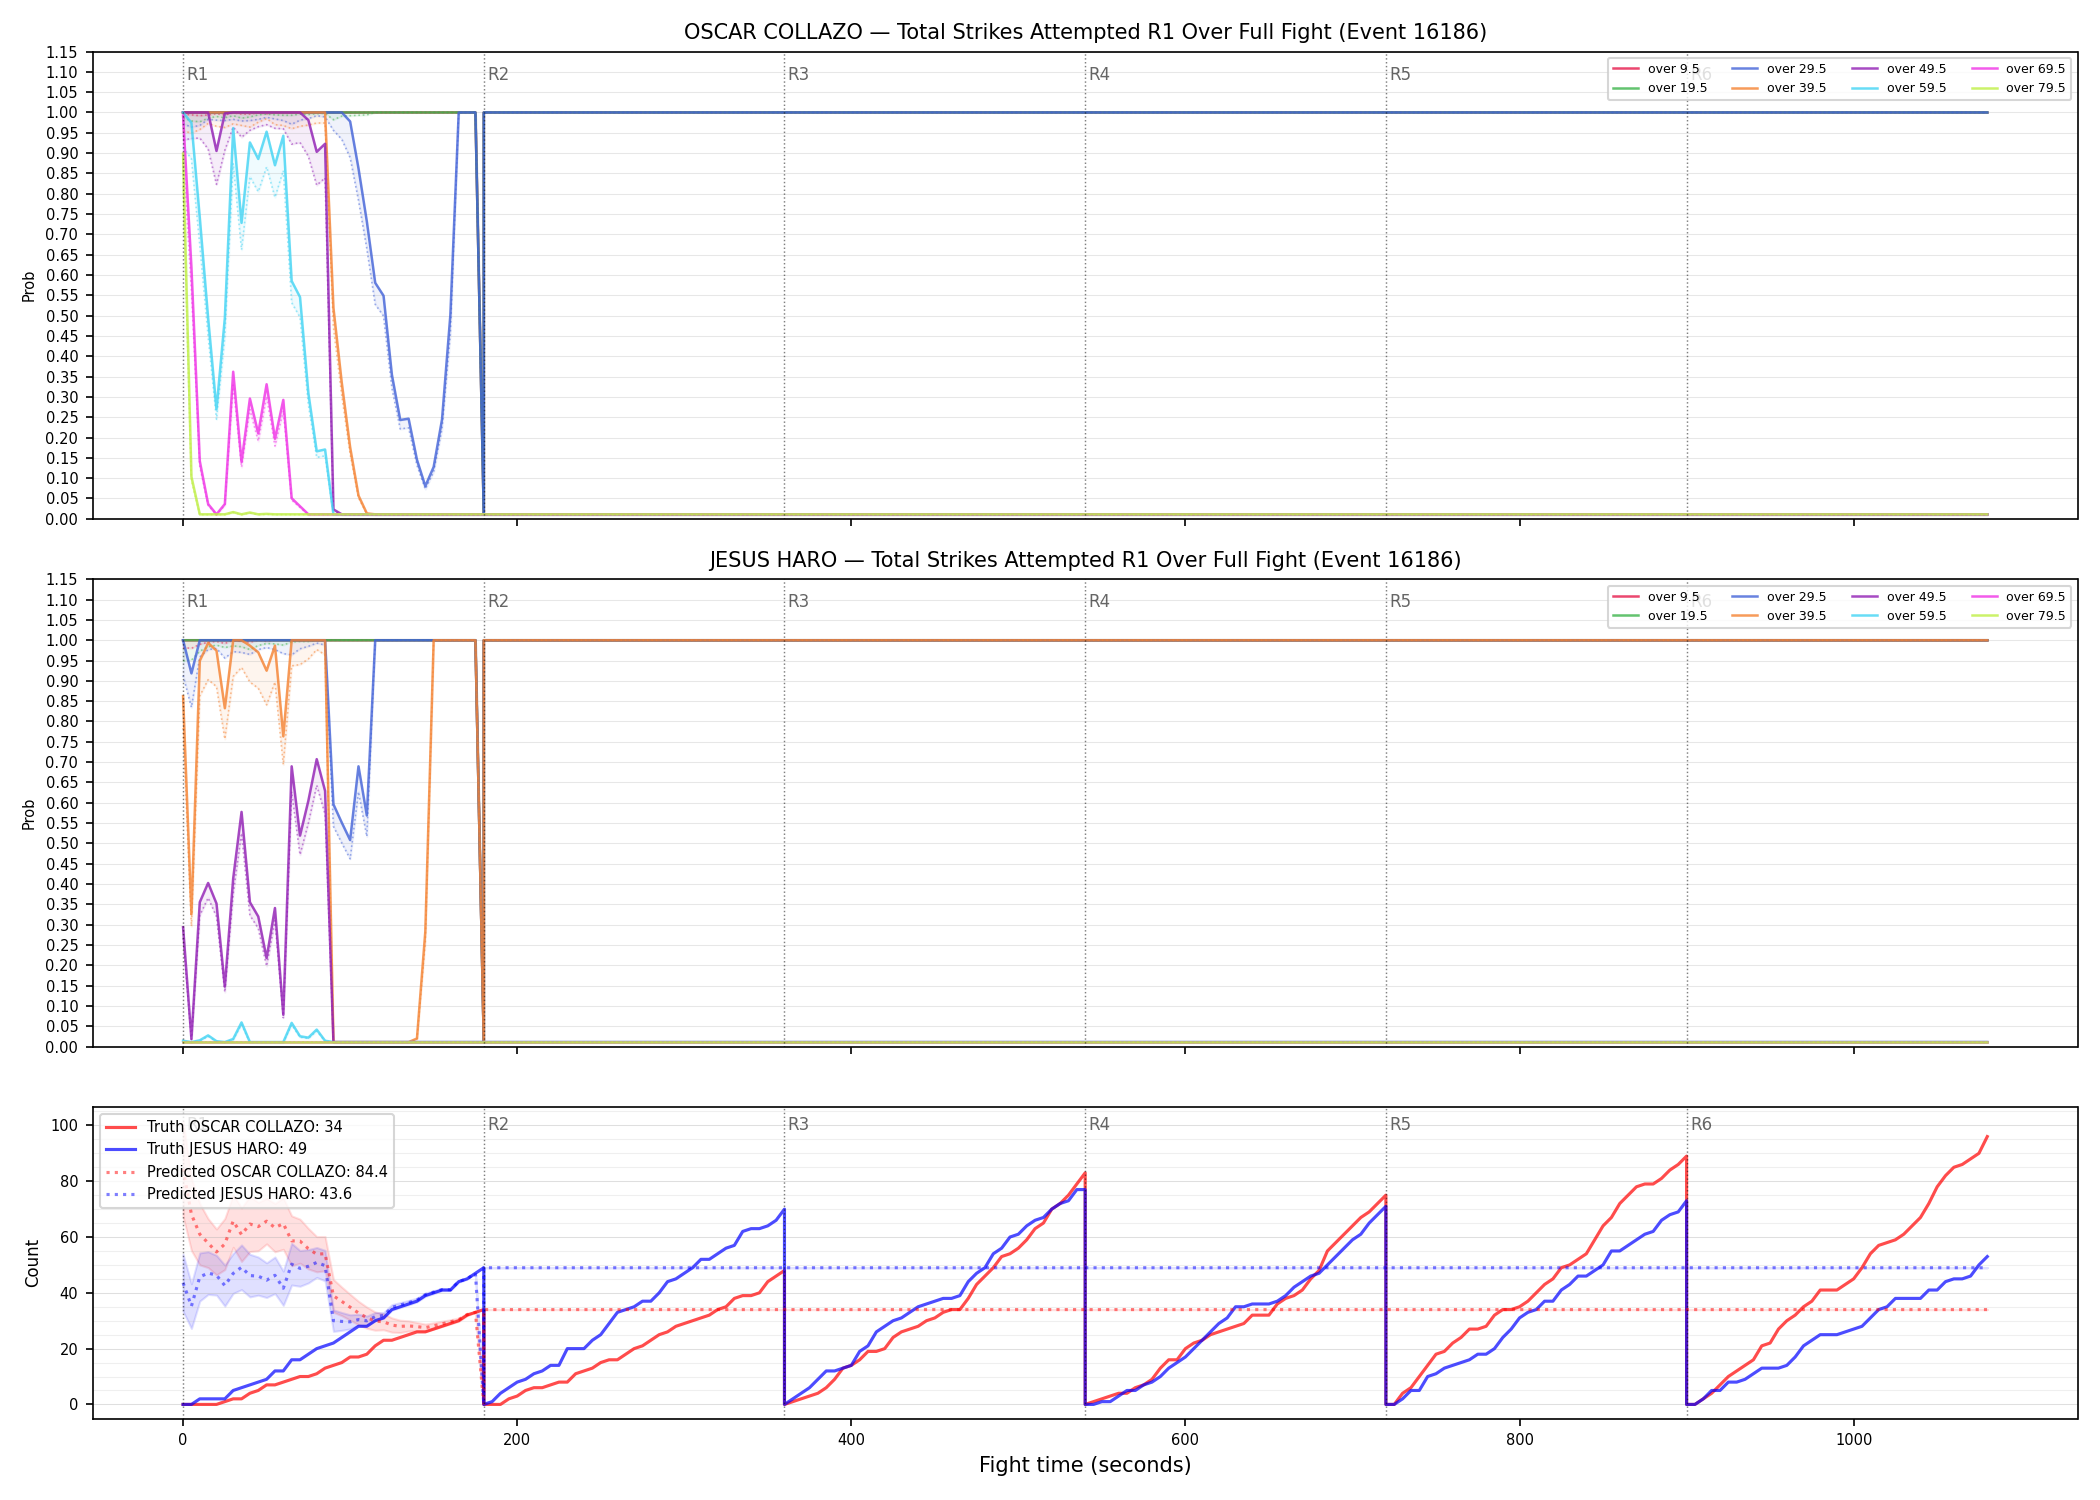Click the '80' tick on the Count axis
This screenshot has width=2100, height=1500.
pyautogui.click(x=68, y=1181)
